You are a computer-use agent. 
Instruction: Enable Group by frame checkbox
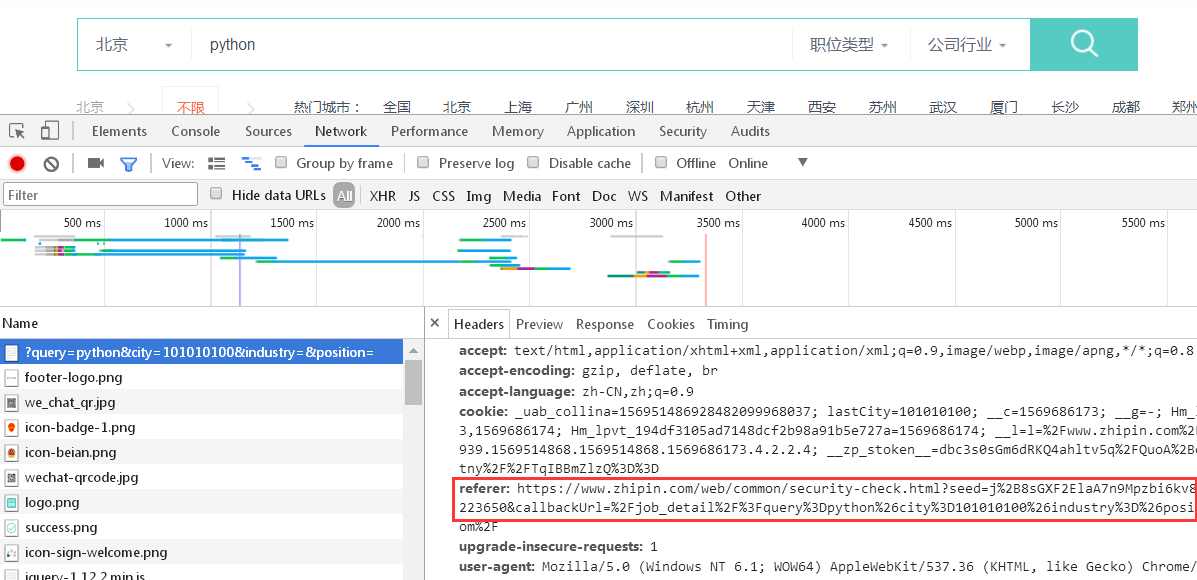click(x=281, y=163)
